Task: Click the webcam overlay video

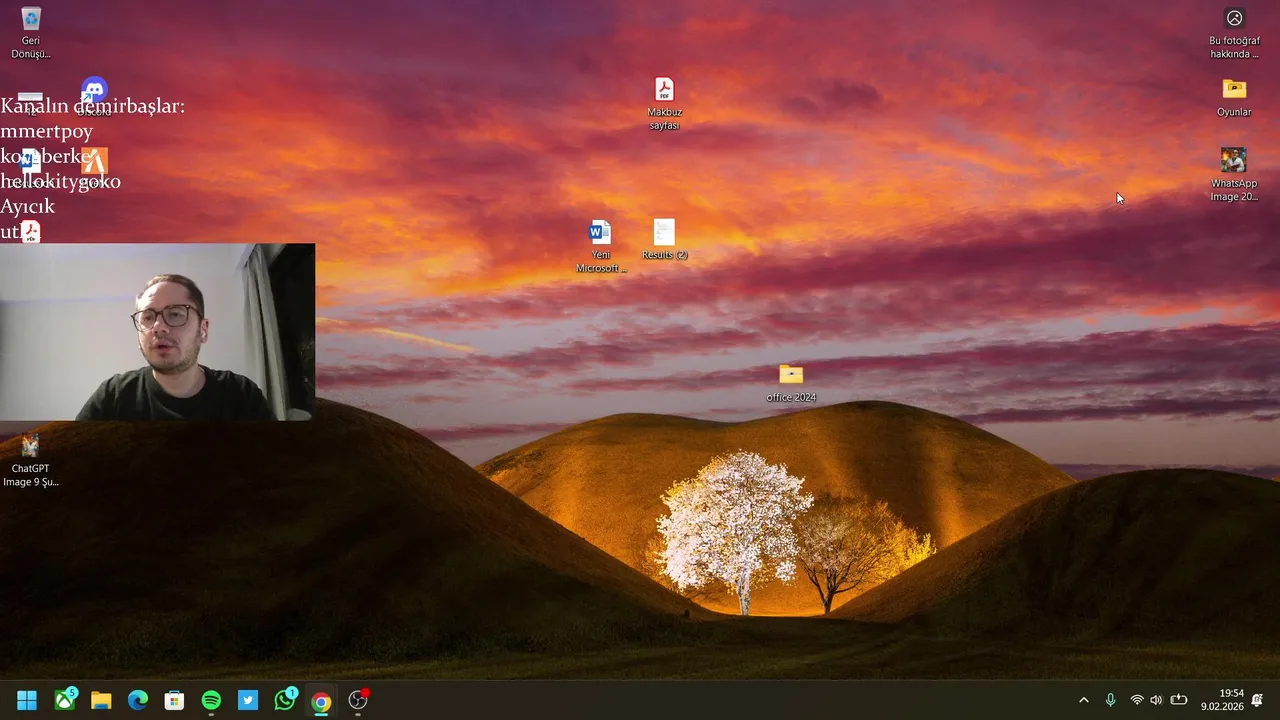Action: [157, 332]
